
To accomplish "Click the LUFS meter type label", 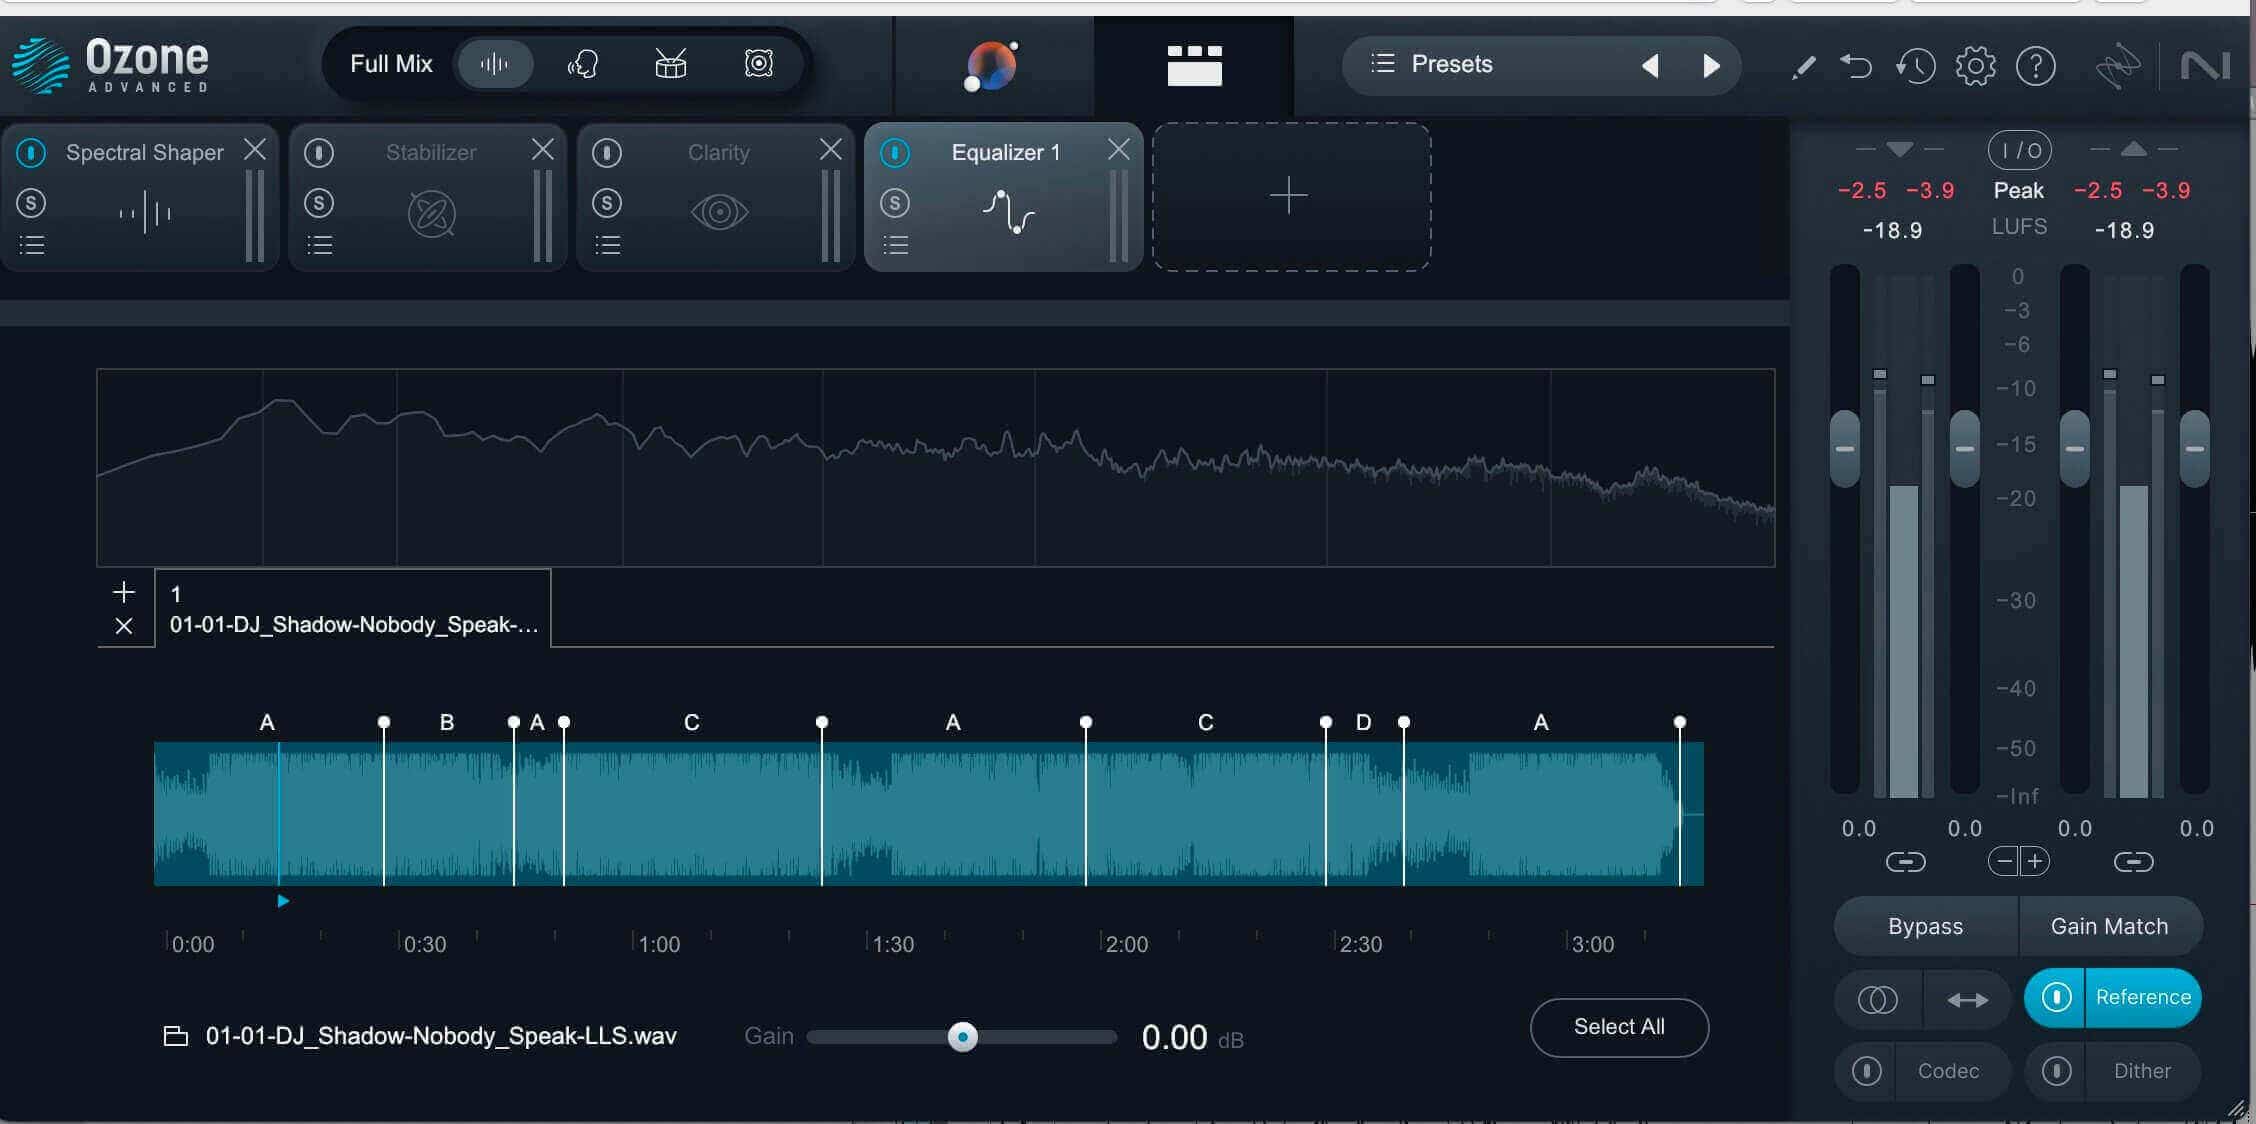I will tap(2019, 227).
